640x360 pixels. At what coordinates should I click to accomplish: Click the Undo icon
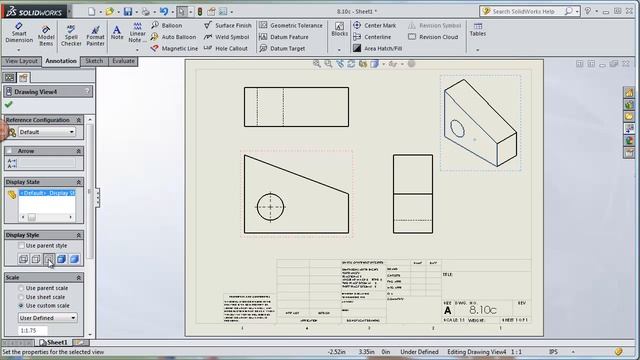click(164, 11)
